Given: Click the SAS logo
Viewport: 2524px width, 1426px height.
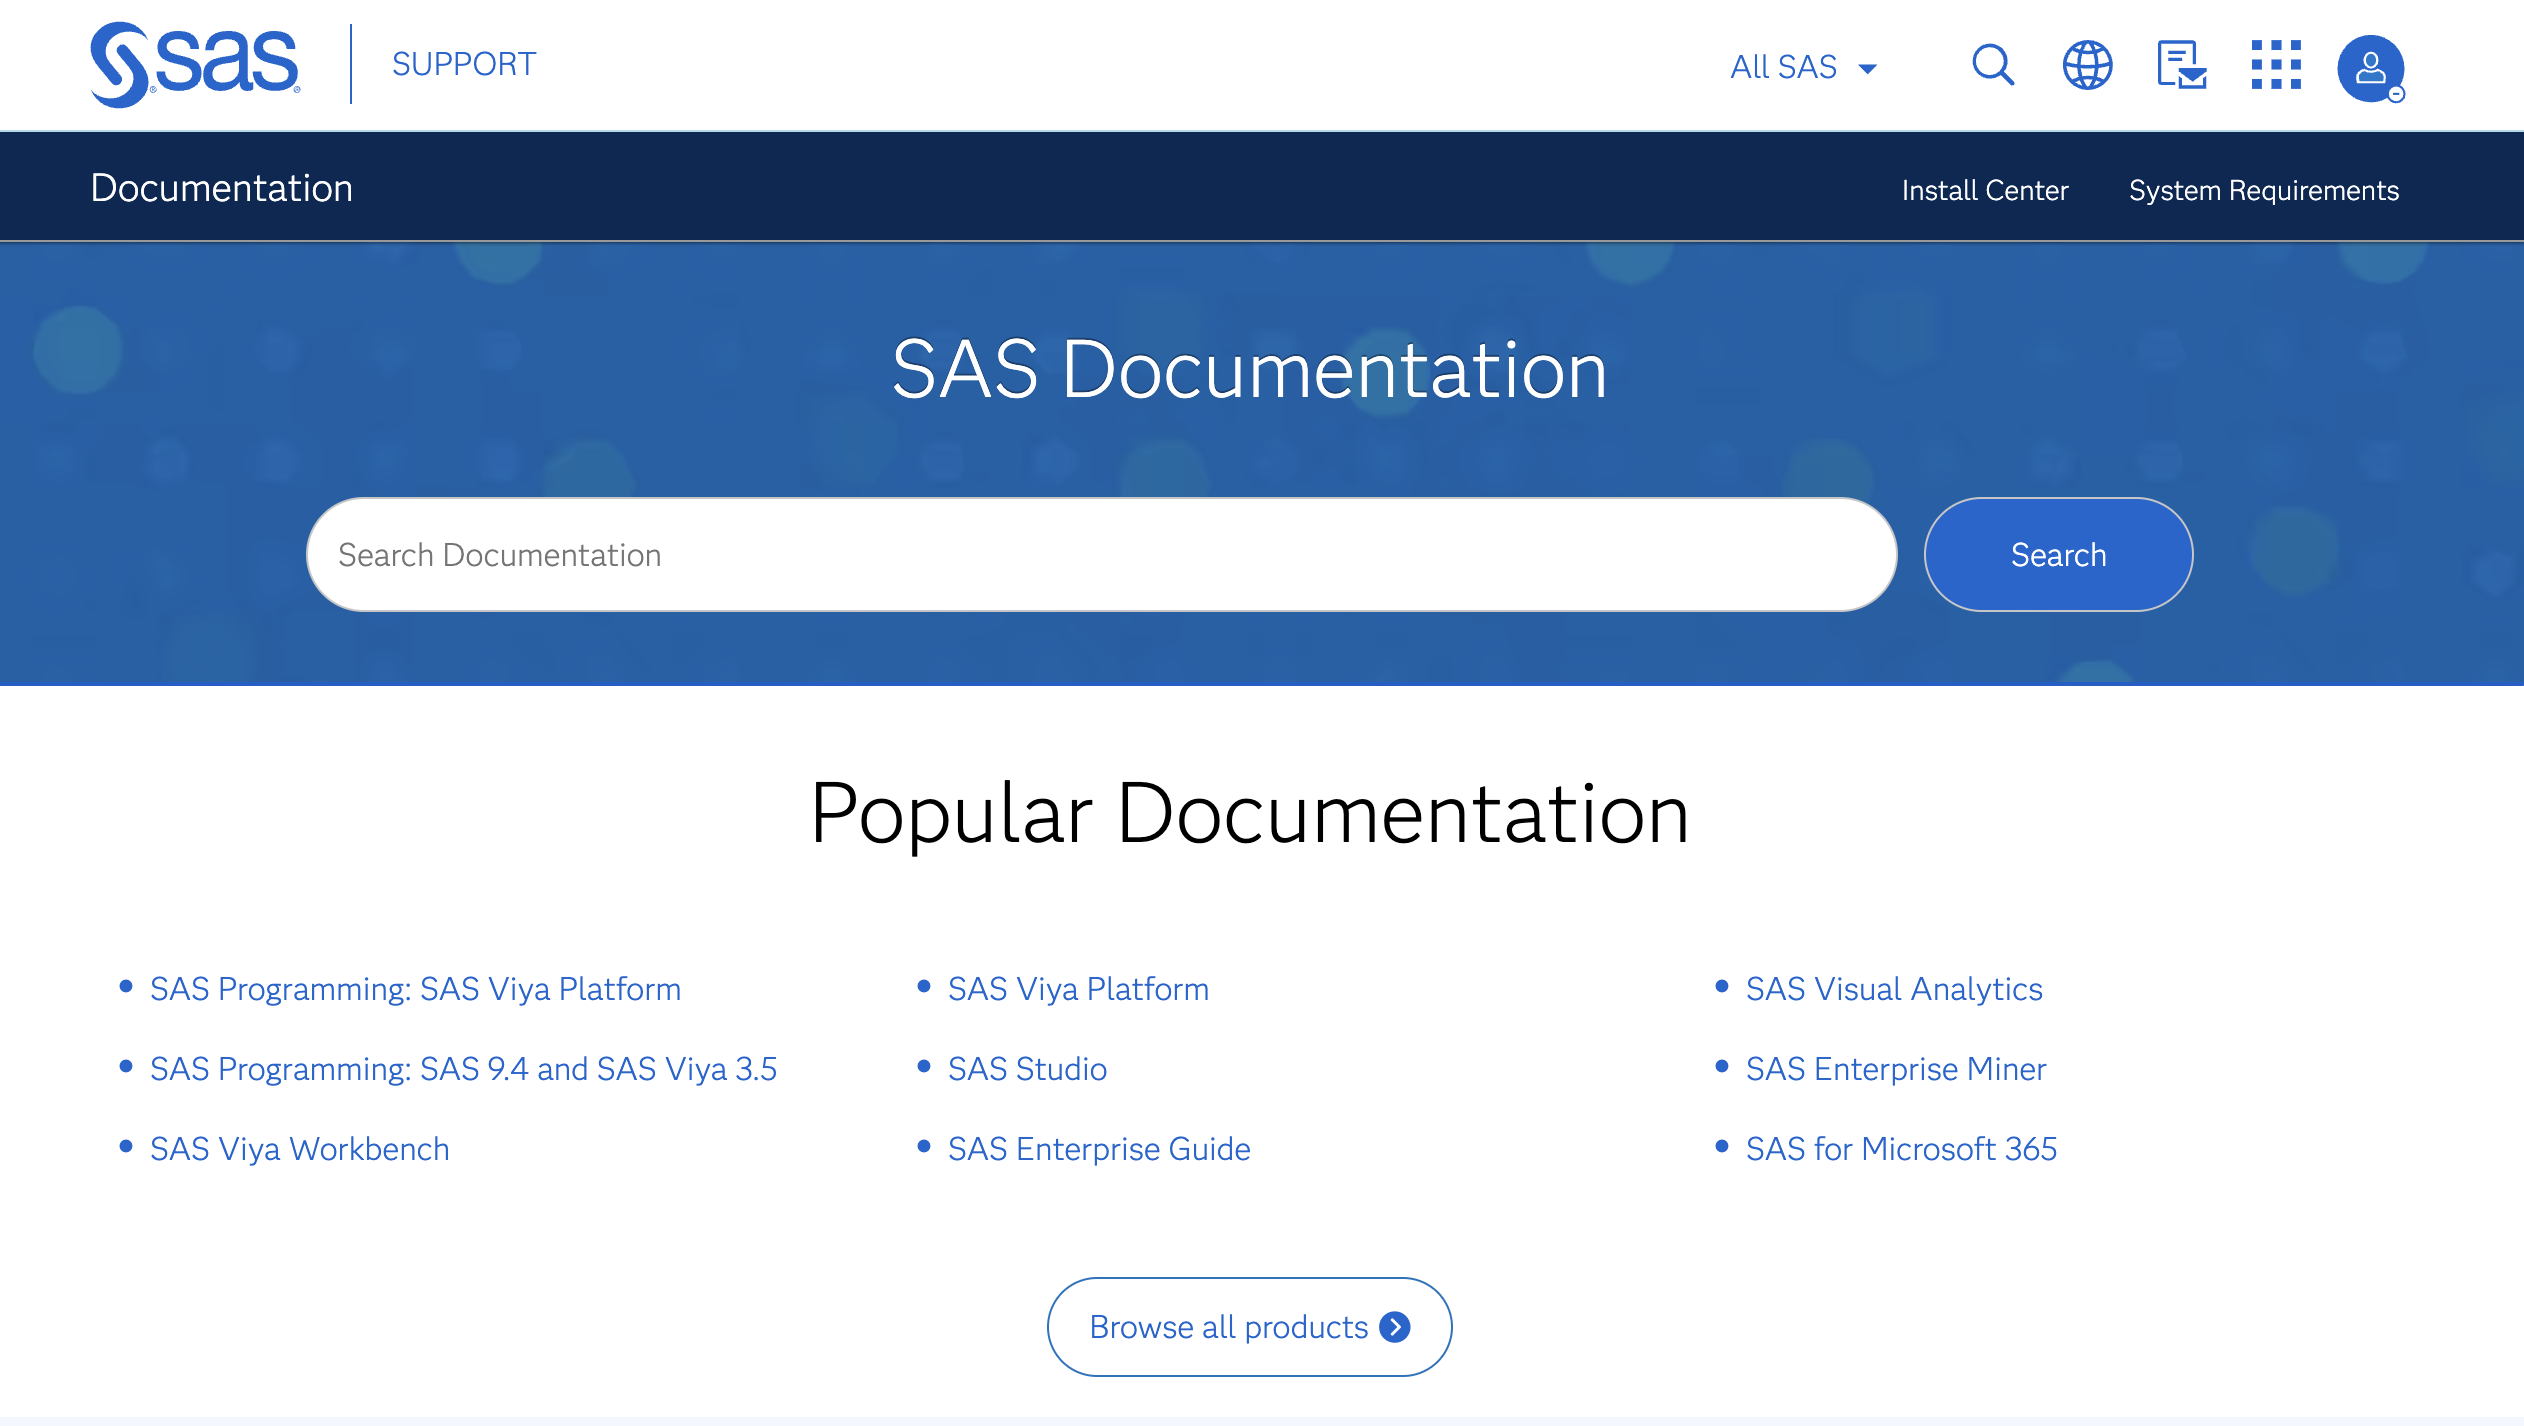Looking at the screenshot, I should click(195, 64).
